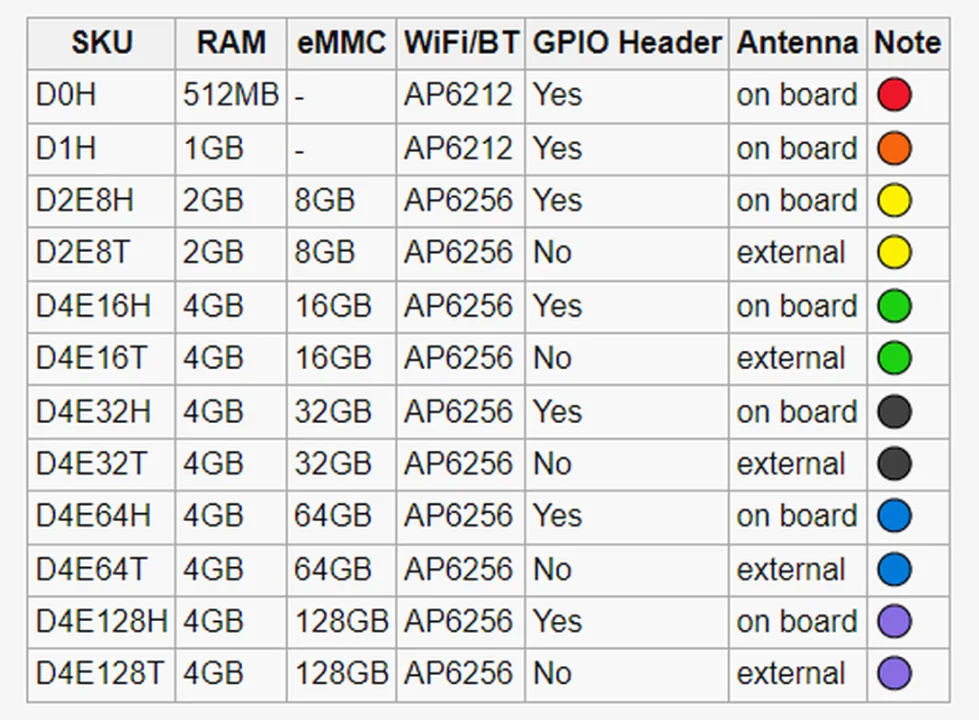Screen dimensions: 979x720
Task: Click the D4E64H SKU cell
Action: point(94,516)
